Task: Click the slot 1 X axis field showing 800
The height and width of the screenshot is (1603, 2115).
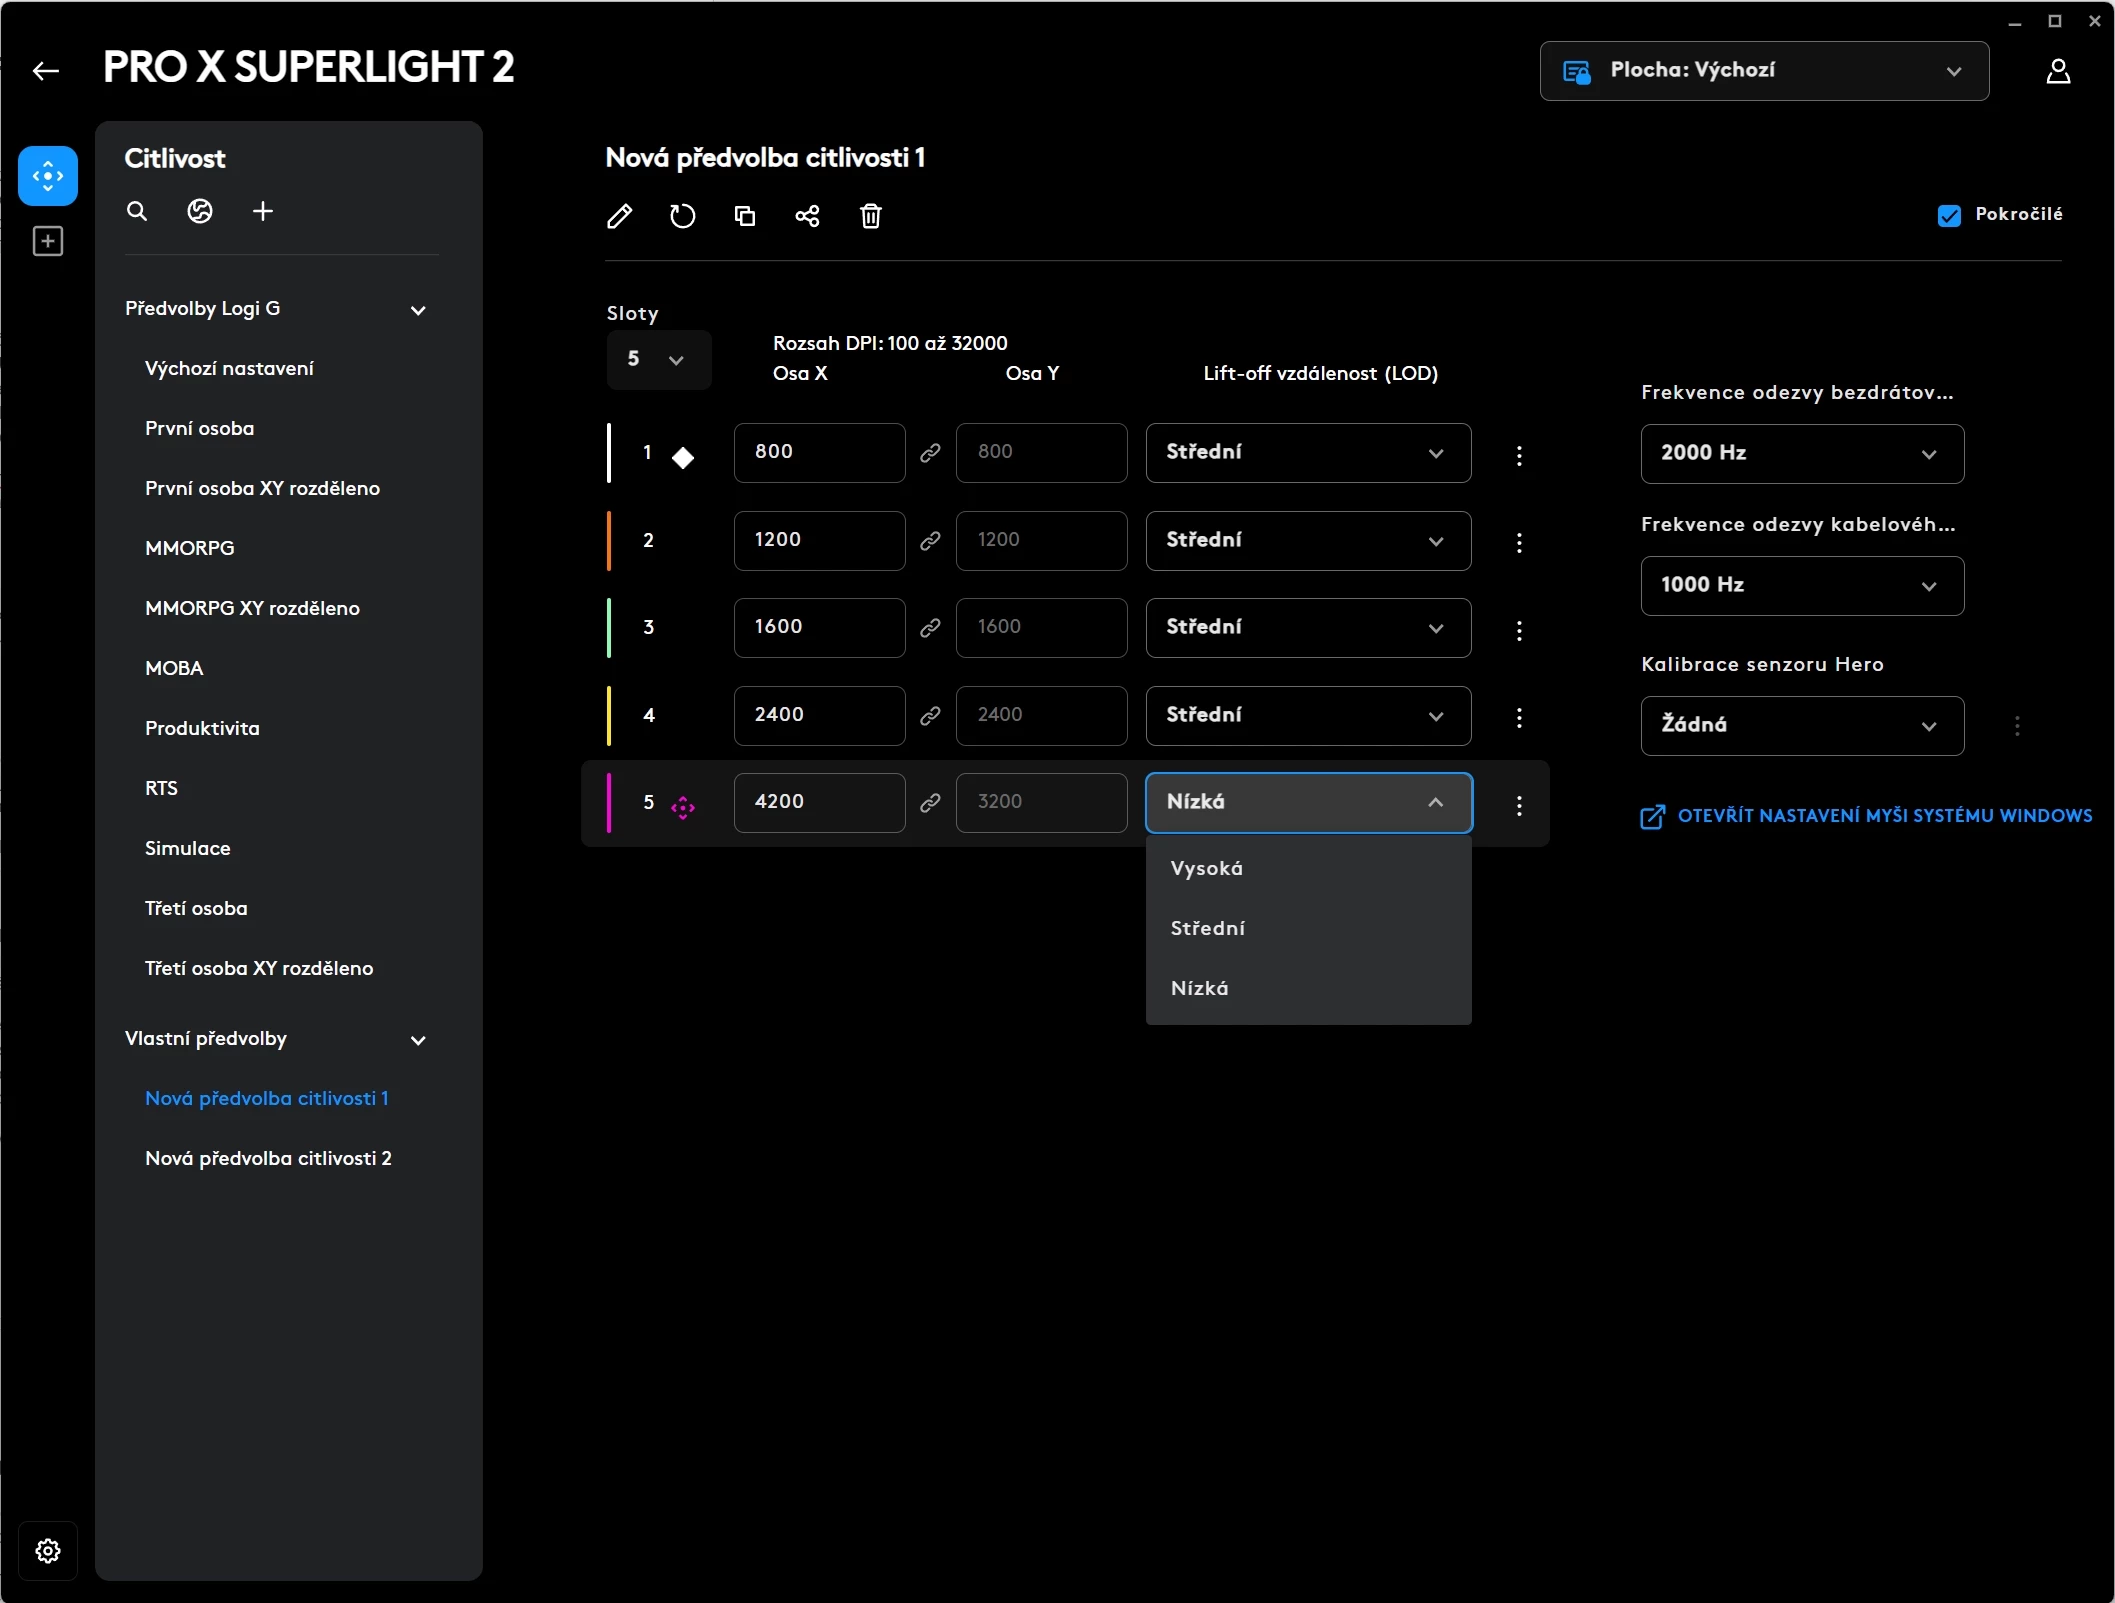Action: coord(819,453)
